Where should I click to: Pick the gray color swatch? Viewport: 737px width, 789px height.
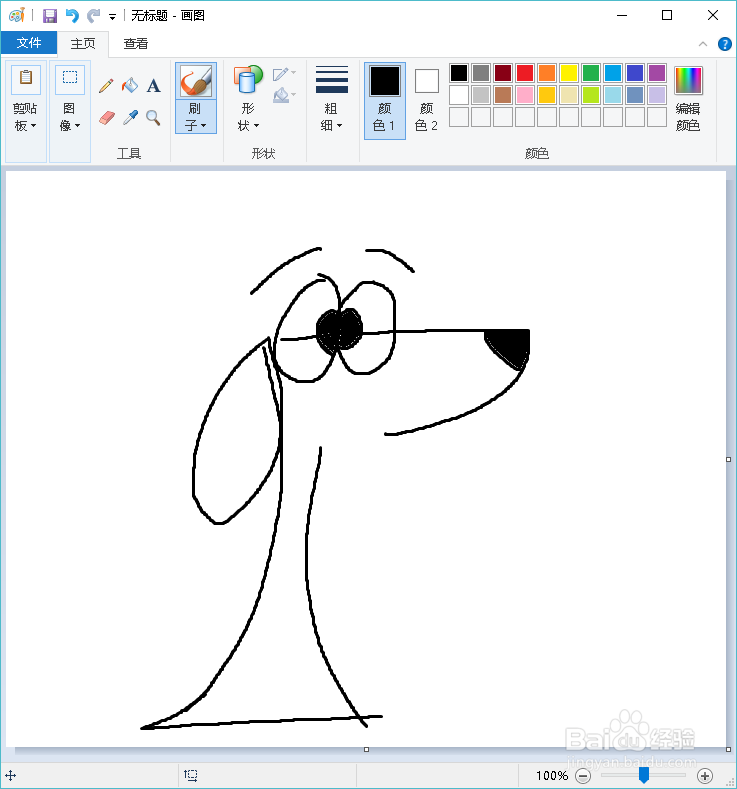point(481,73)
